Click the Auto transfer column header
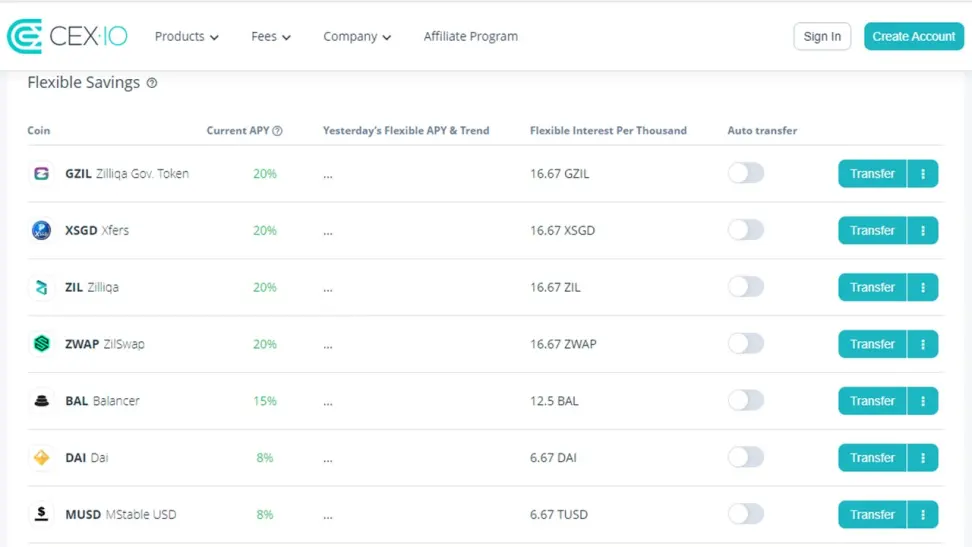 coord(762,130)
